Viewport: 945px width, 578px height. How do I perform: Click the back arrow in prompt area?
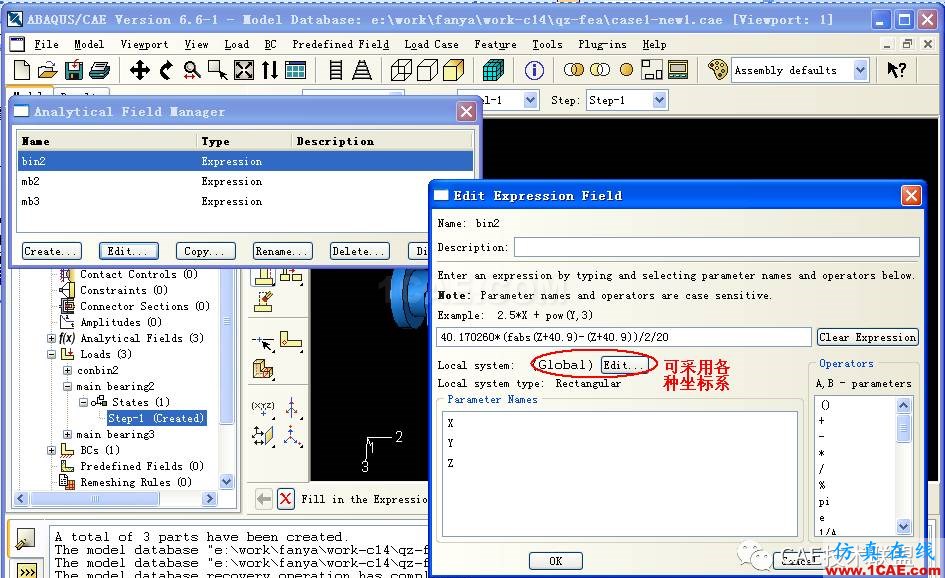point(264,499)
